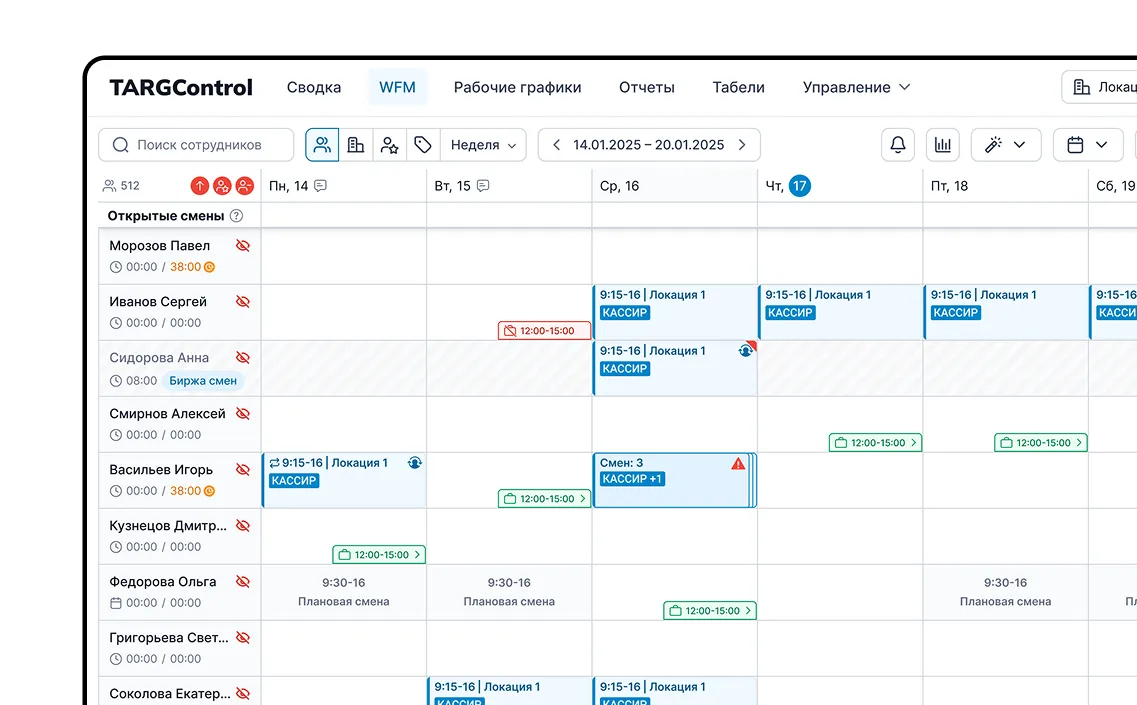The image size is (1137, 705).
Task: Click the user badge icon on Сидорова Анна shift
Action: (745, 350)
